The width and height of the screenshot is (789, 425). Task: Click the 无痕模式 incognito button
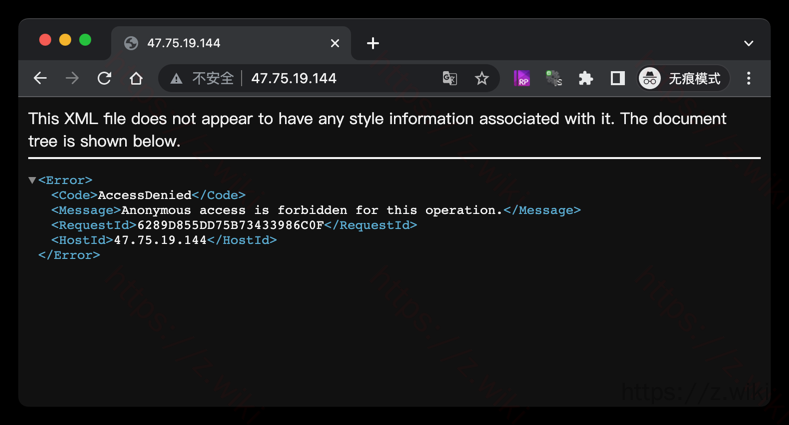[x=682, y=78]
